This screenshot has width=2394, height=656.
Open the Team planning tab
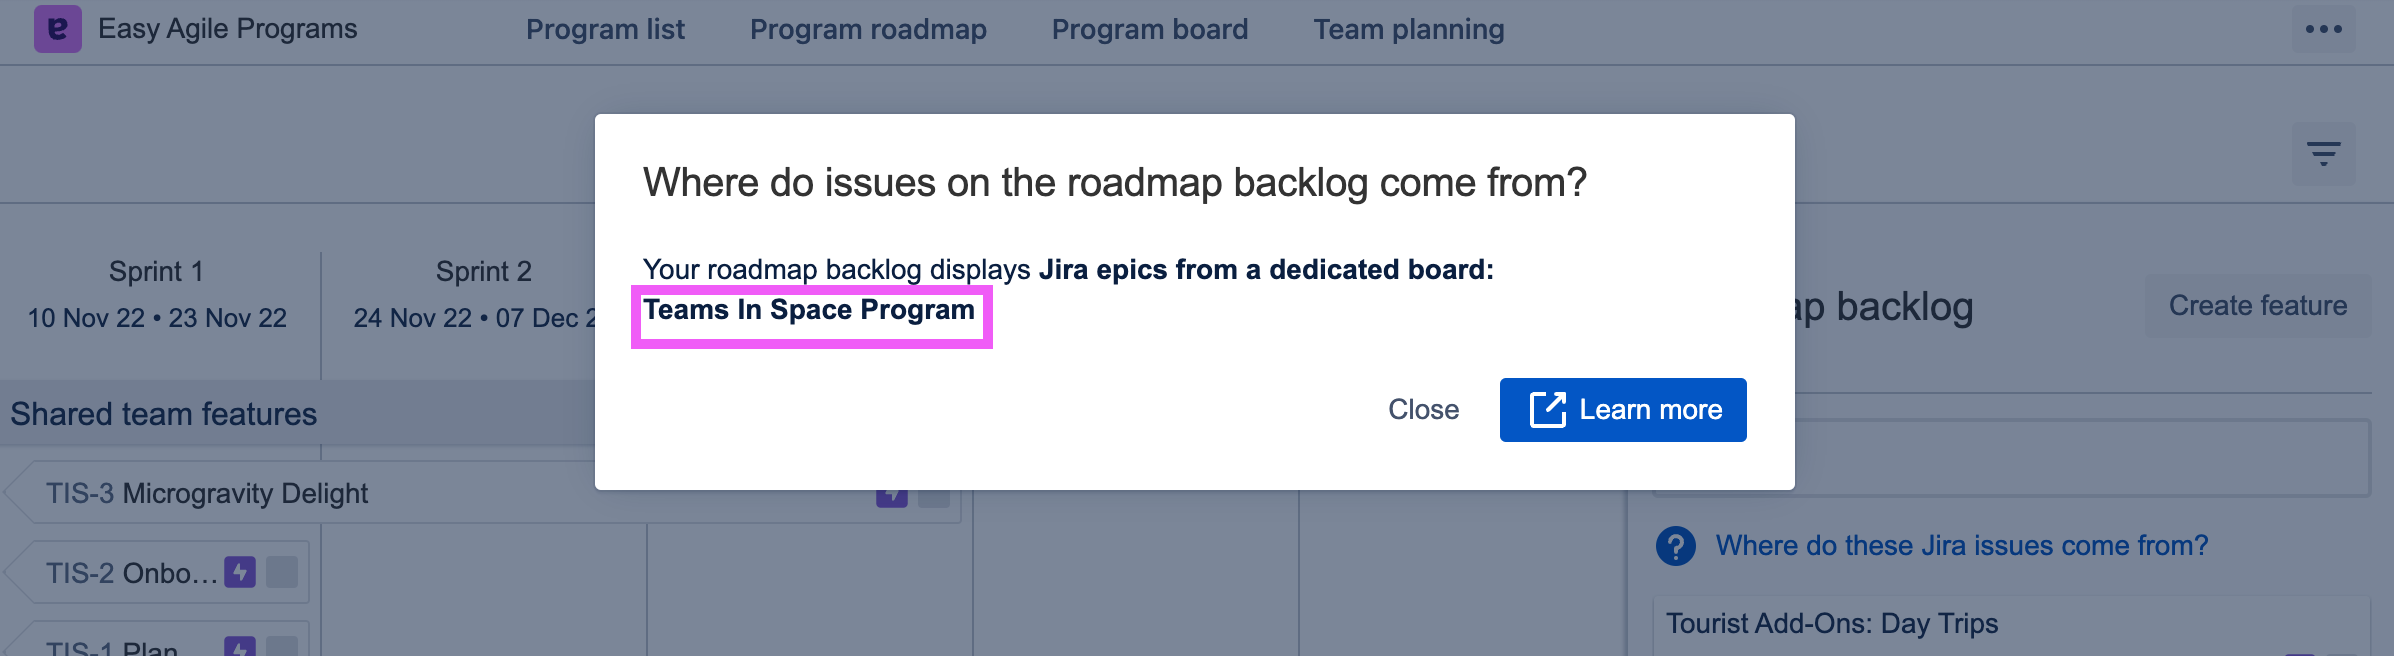point(1408,30)
